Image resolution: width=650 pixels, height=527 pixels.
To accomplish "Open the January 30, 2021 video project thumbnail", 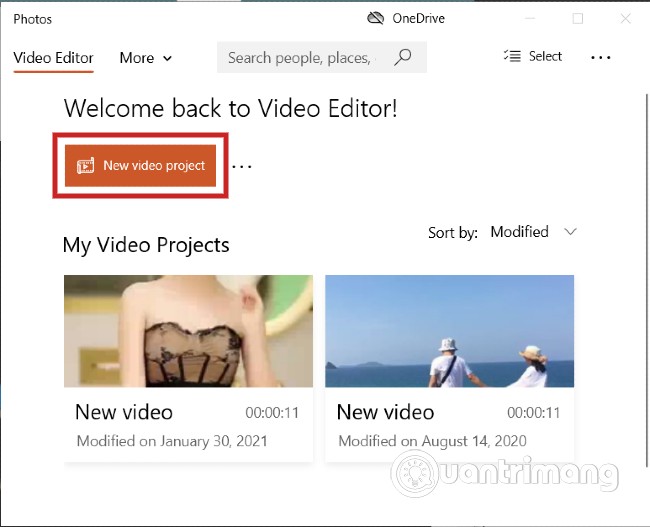I will pyautogui.click(x=189, y=331).
